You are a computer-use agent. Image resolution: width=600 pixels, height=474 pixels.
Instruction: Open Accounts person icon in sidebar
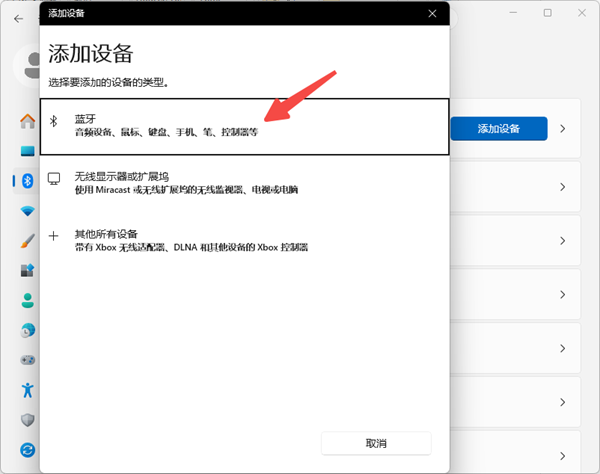point(28,301)
